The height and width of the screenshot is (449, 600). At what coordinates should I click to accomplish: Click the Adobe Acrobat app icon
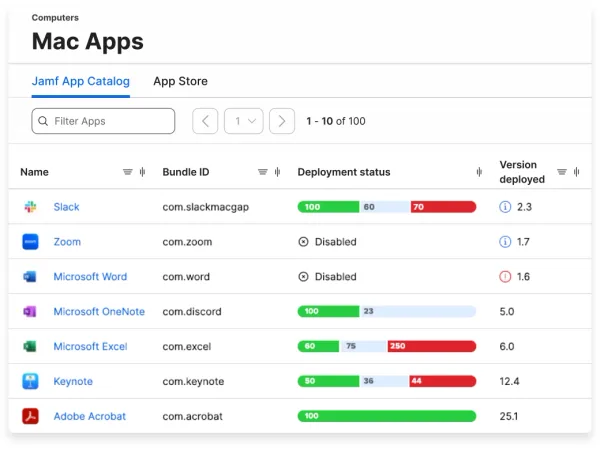[30, 416]
